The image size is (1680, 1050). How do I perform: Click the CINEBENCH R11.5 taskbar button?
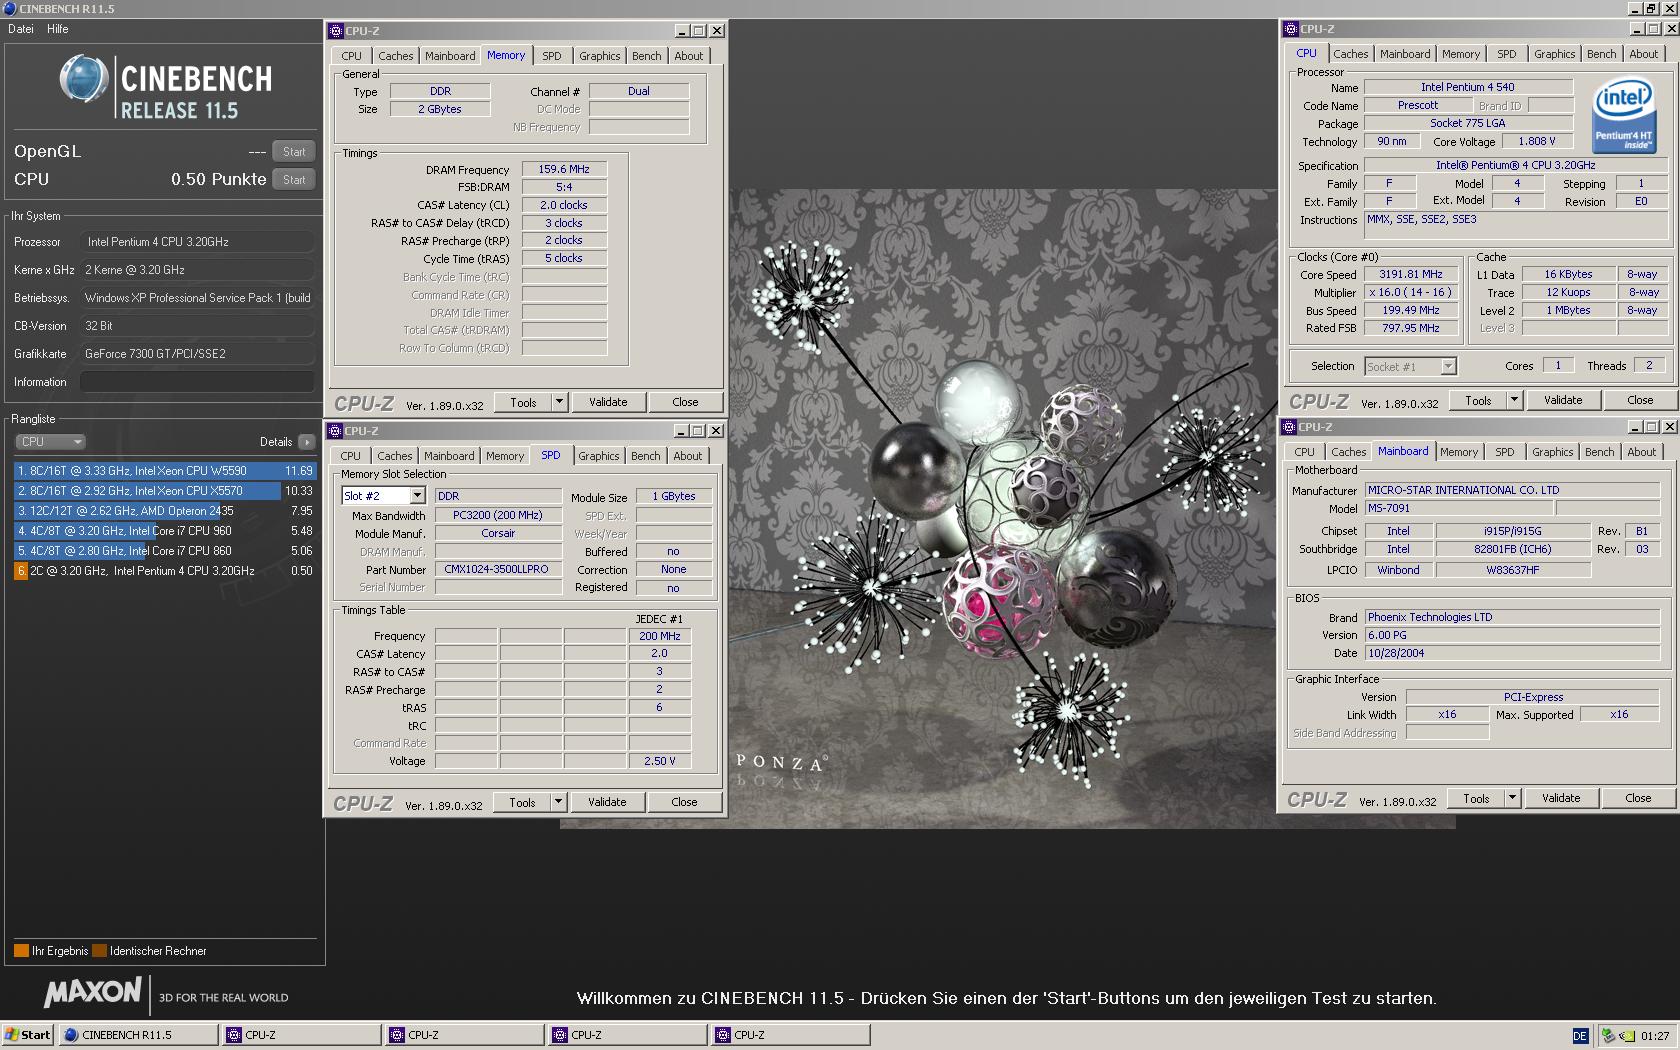138,1035
